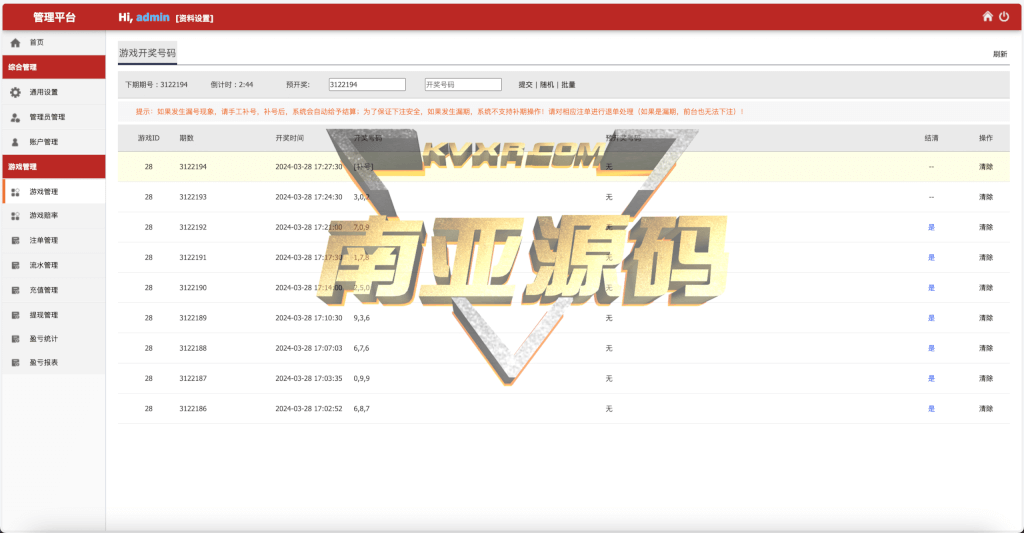
Task: Click the 期数 column header
Action: tap(187, 138)
